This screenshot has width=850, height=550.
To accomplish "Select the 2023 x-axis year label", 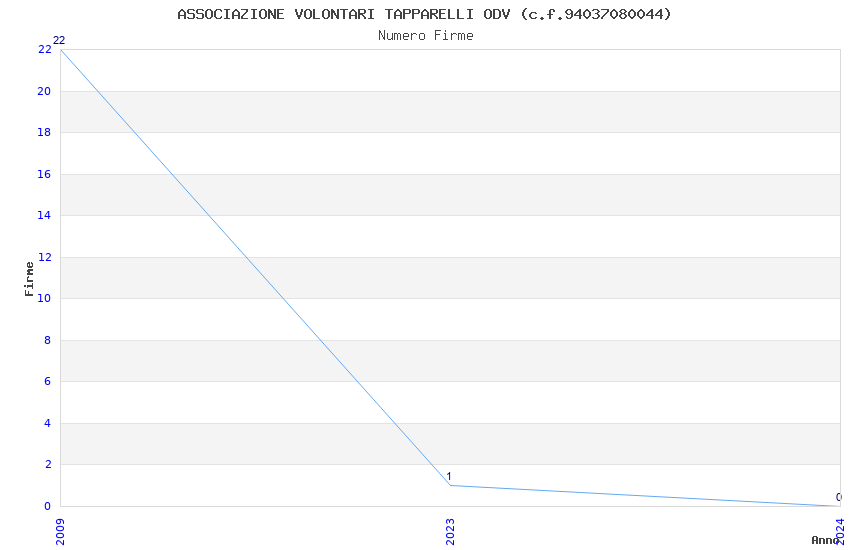I will pyautogui.click(x=450, y=532).
